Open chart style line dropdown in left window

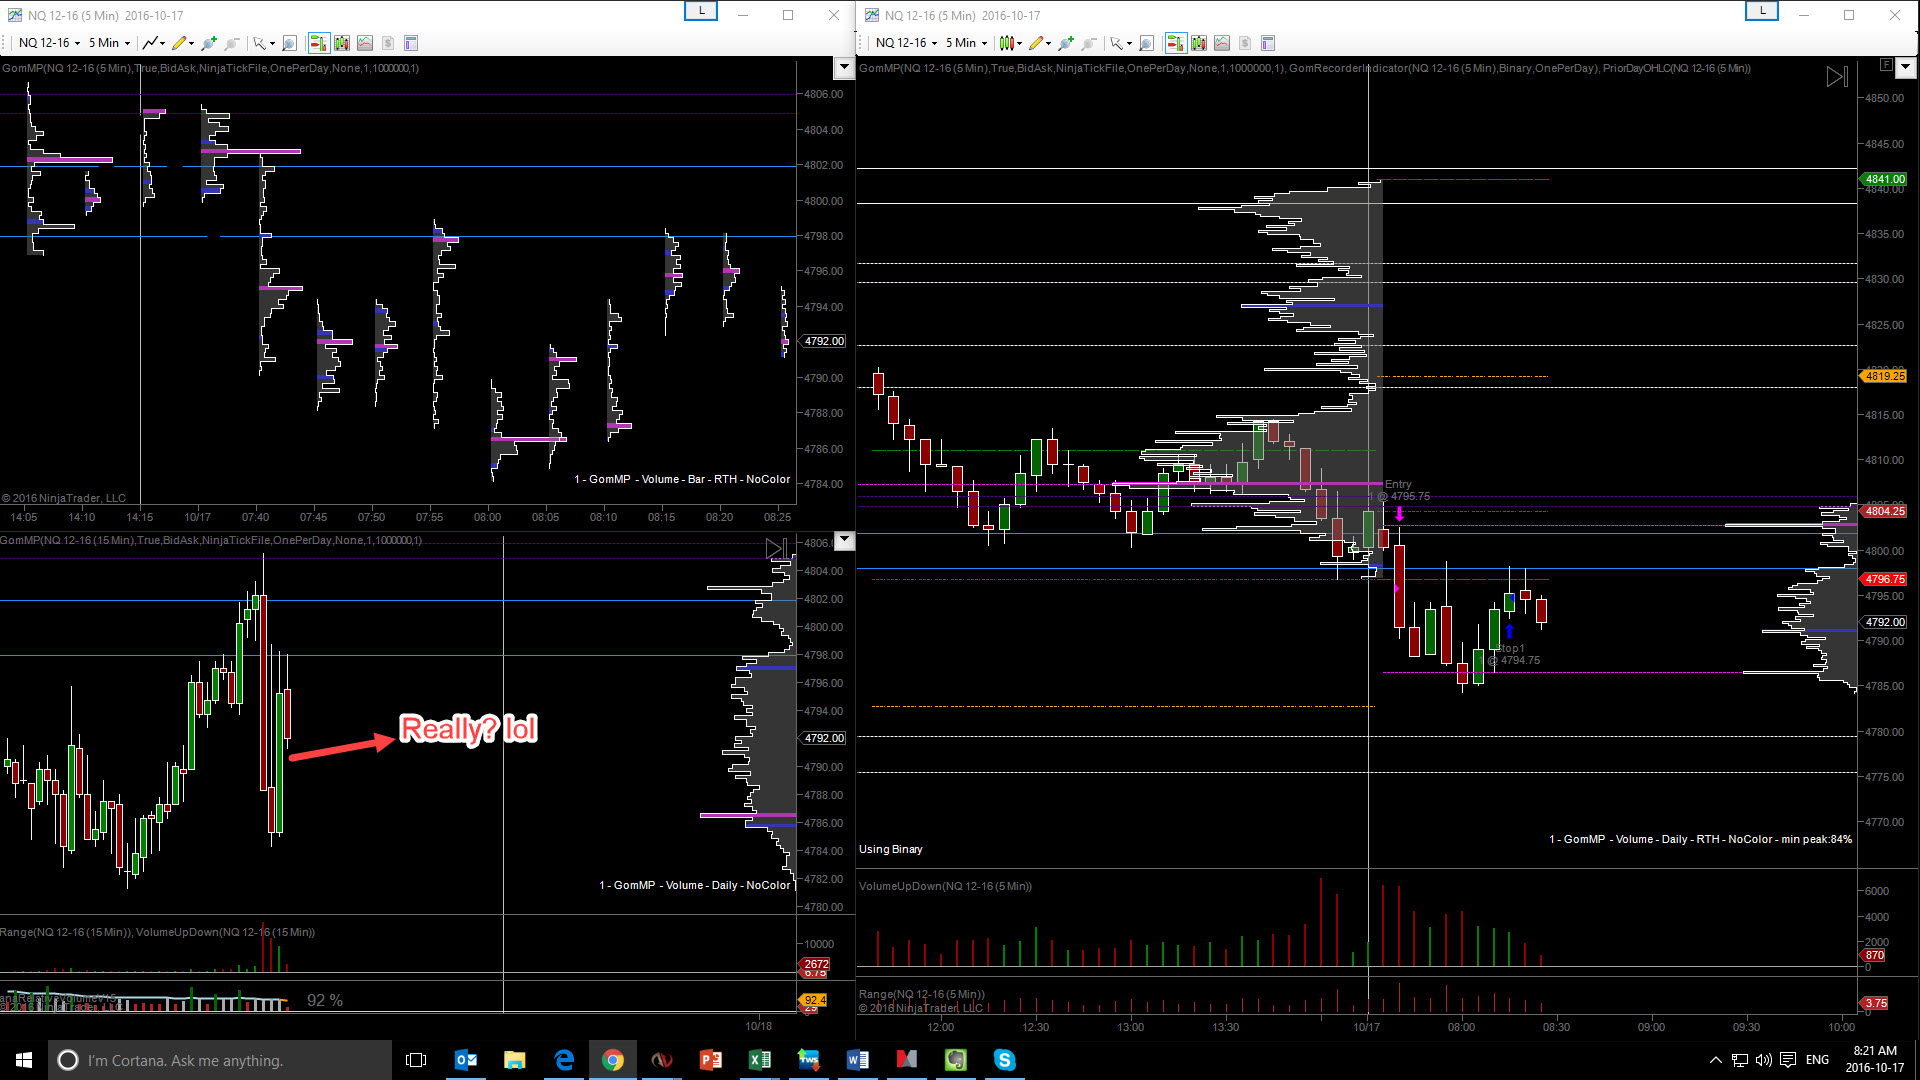(x=153, y=43)
